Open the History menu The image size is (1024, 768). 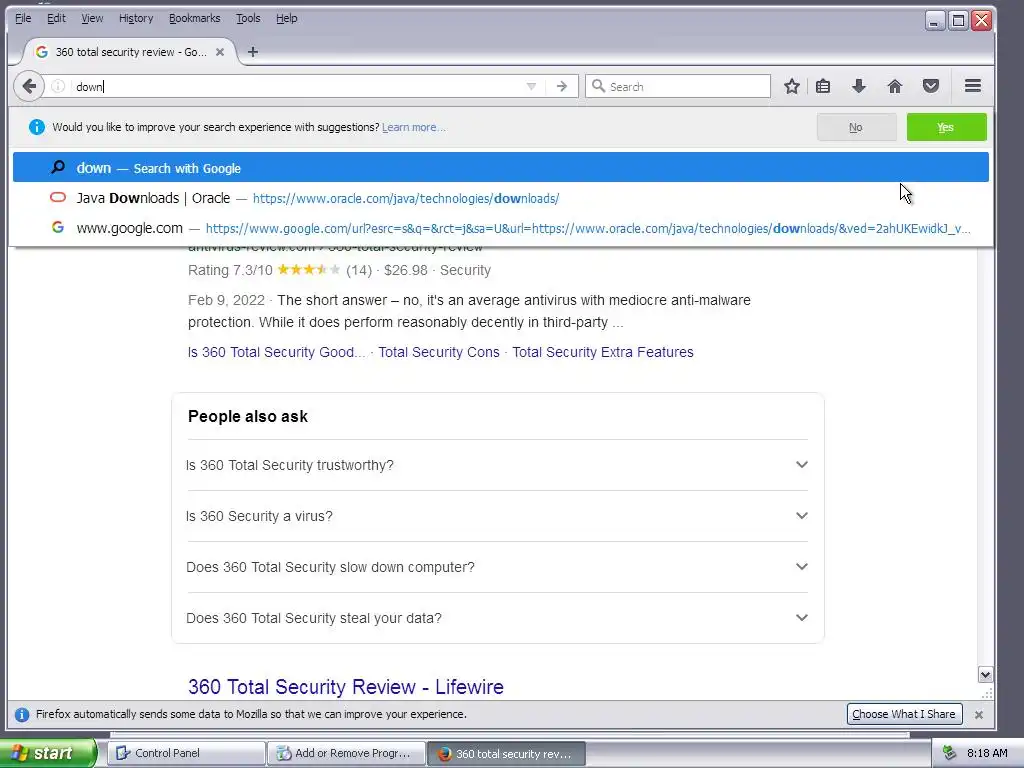tap(136, 18)
